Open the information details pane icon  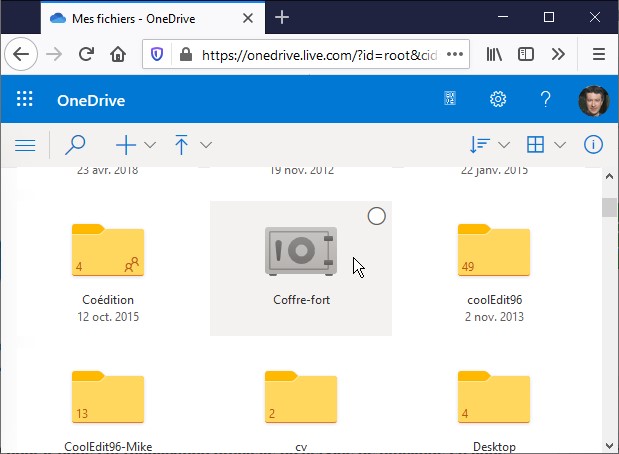click(x=593, y=145)
